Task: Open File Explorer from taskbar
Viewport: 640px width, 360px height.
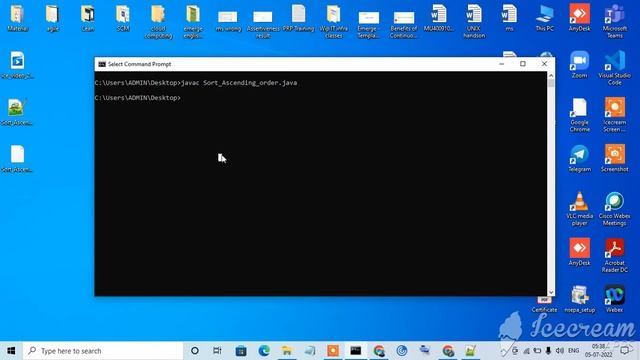Action: click(287, 351)
